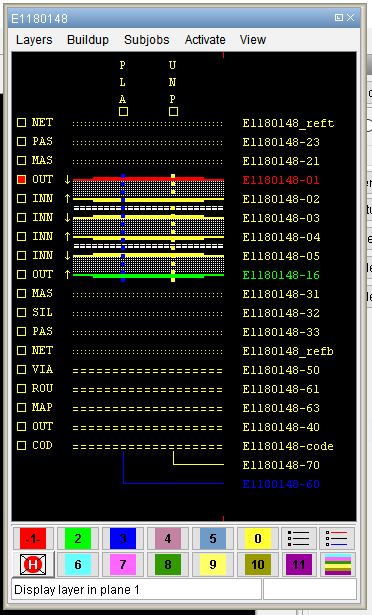
Task: Check the PAS layer E1180148-23 box
Action: coord(22,142)
